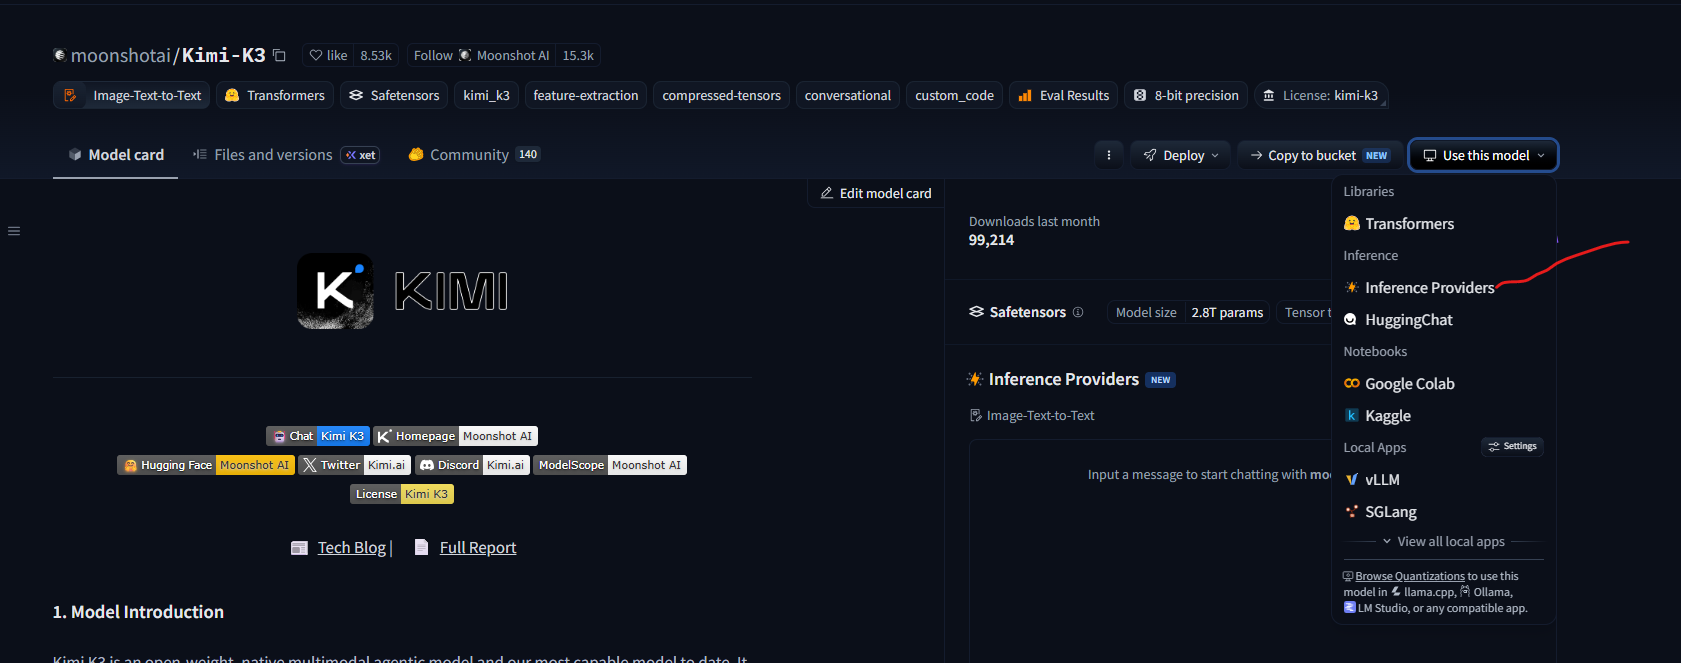Select the feature-extraction tag

(586, 95)
